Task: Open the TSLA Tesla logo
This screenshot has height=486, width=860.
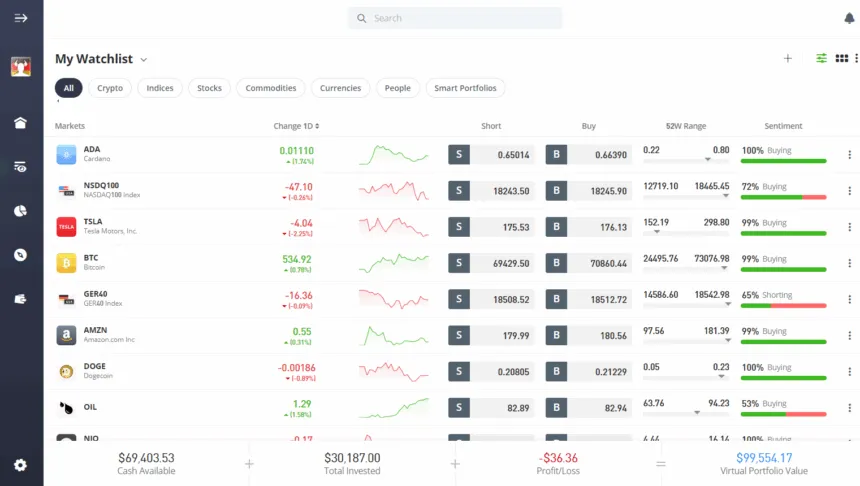Action: 66,227
